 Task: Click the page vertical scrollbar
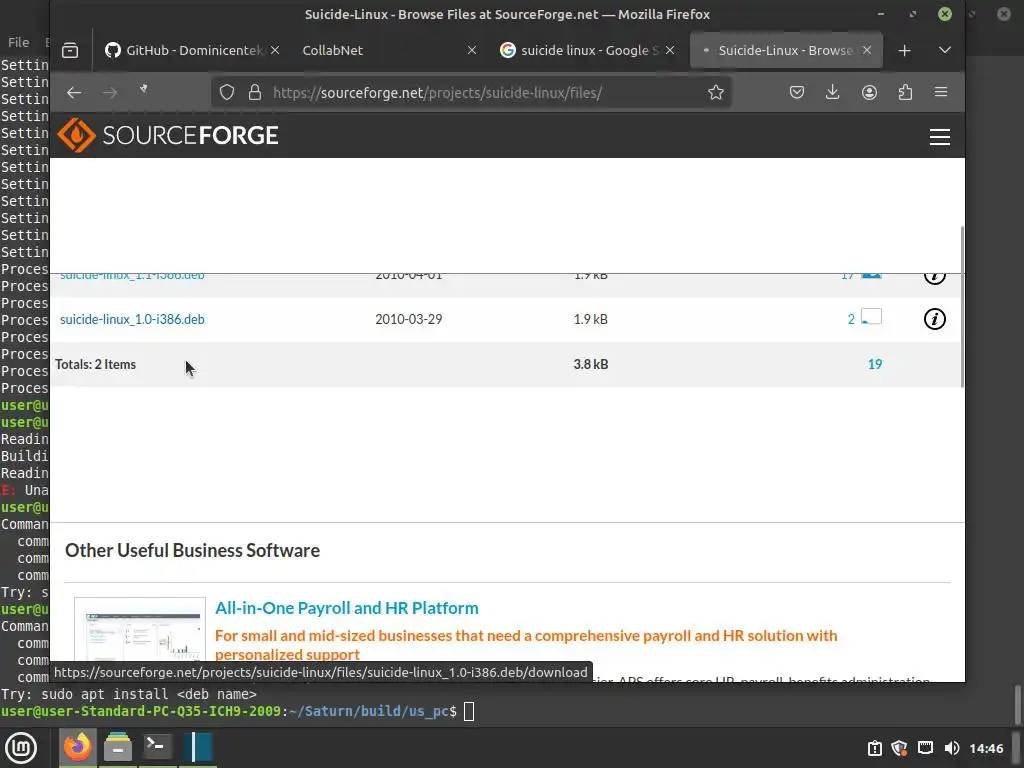(x=961, y=307)
